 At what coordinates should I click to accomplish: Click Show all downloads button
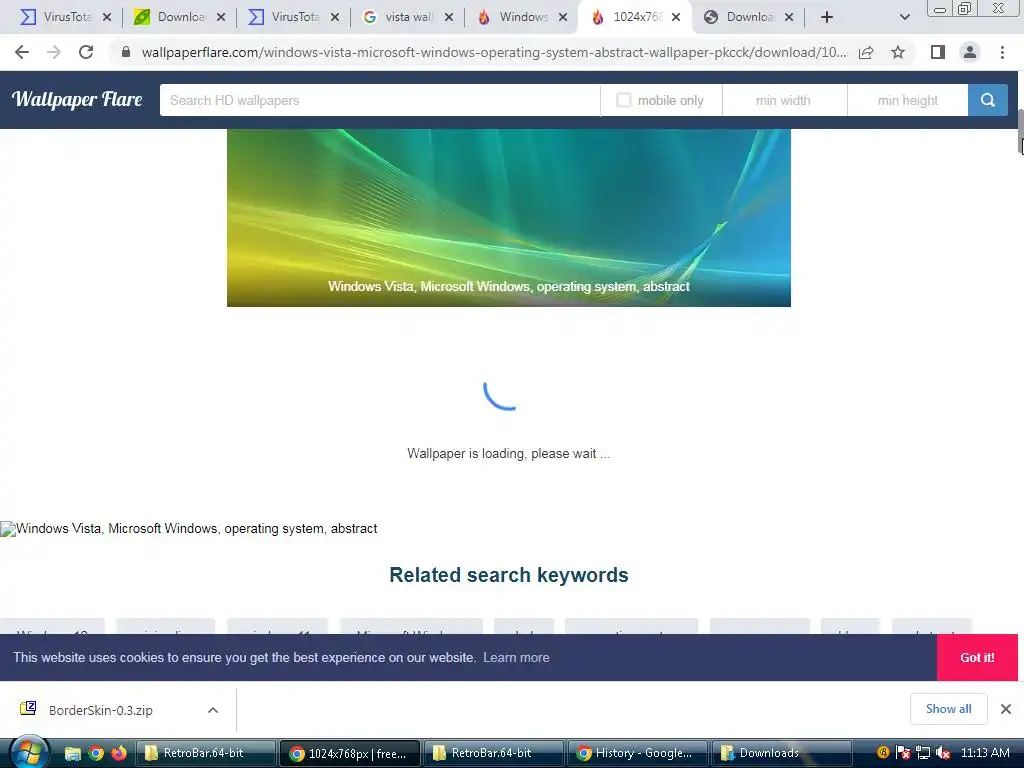[x=948, y=709]
